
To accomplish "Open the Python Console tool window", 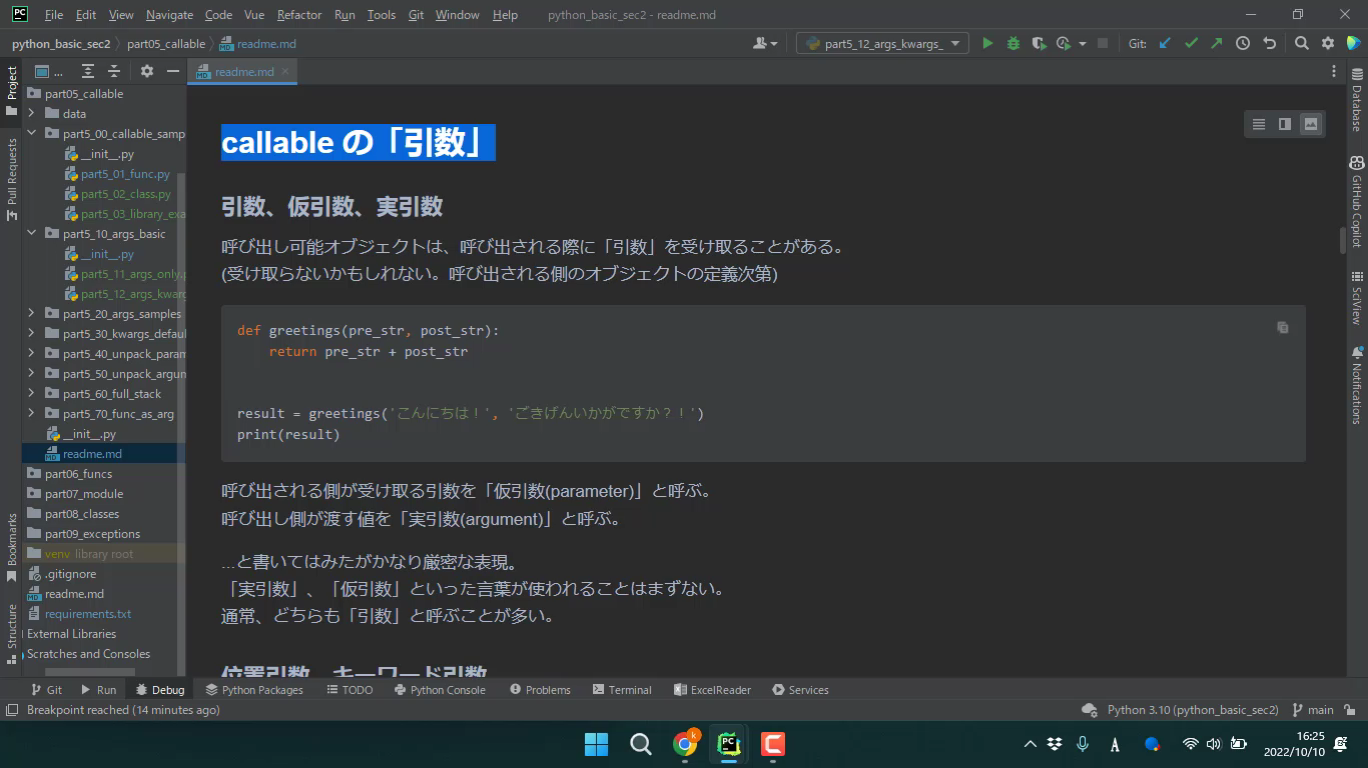I will [440, 690].
